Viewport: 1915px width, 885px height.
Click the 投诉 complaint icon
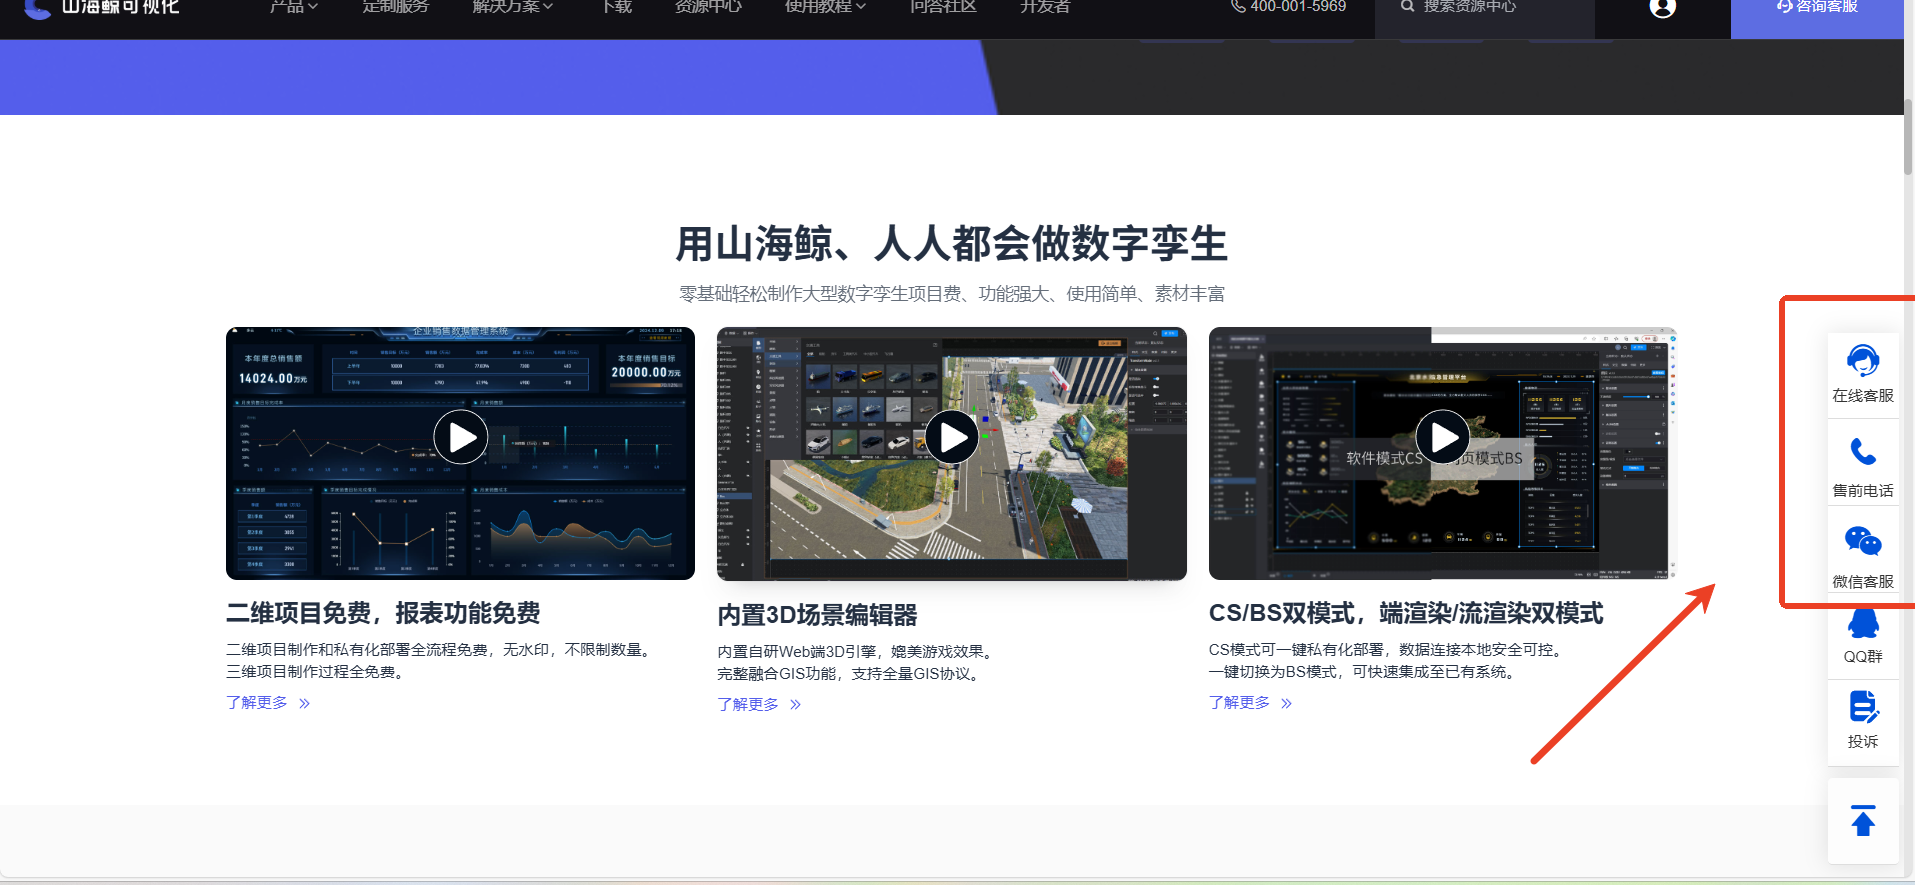(x=1862, y=707)
